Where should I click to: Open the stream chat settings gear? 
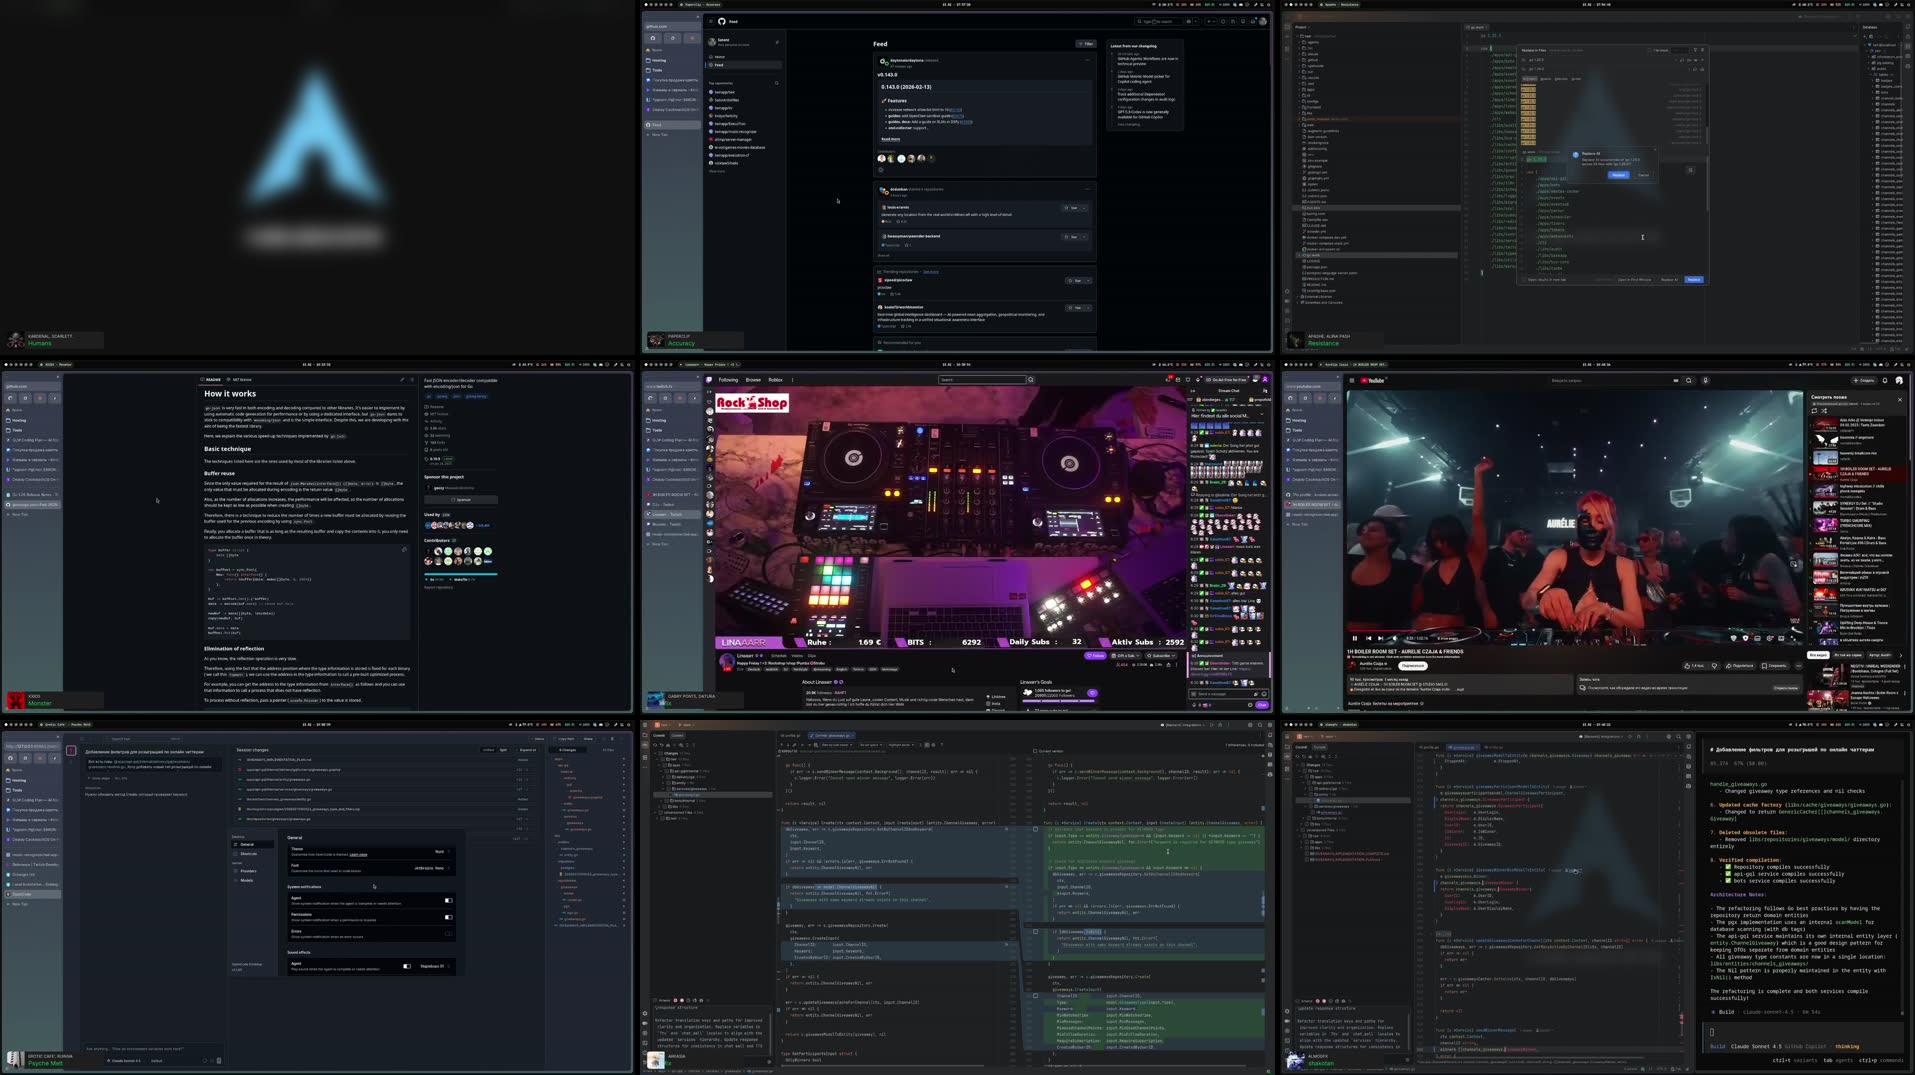pyautogui.click(x=1250, y=705)
